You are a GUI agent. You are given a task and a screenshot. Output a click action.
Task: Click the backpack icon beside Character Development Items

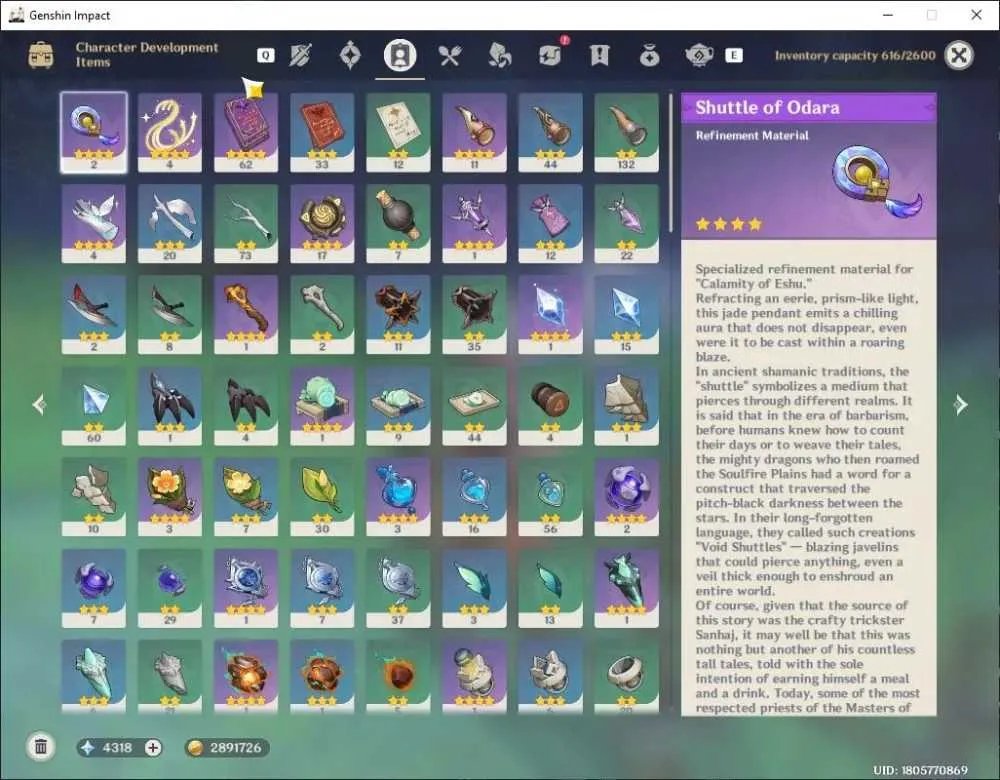pyautogui.click(x=41, y=55)
